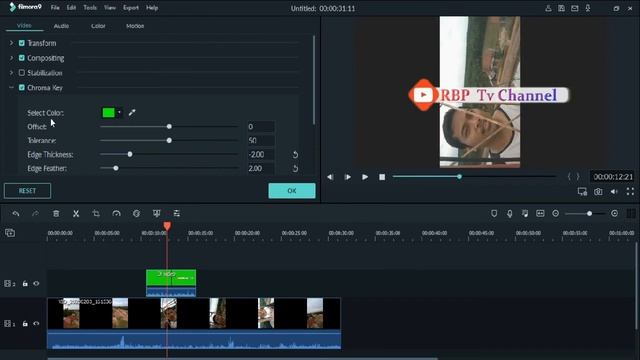640x360 pixels.
Task: Open the Tools menu
Action: click(x=90, y=8)
